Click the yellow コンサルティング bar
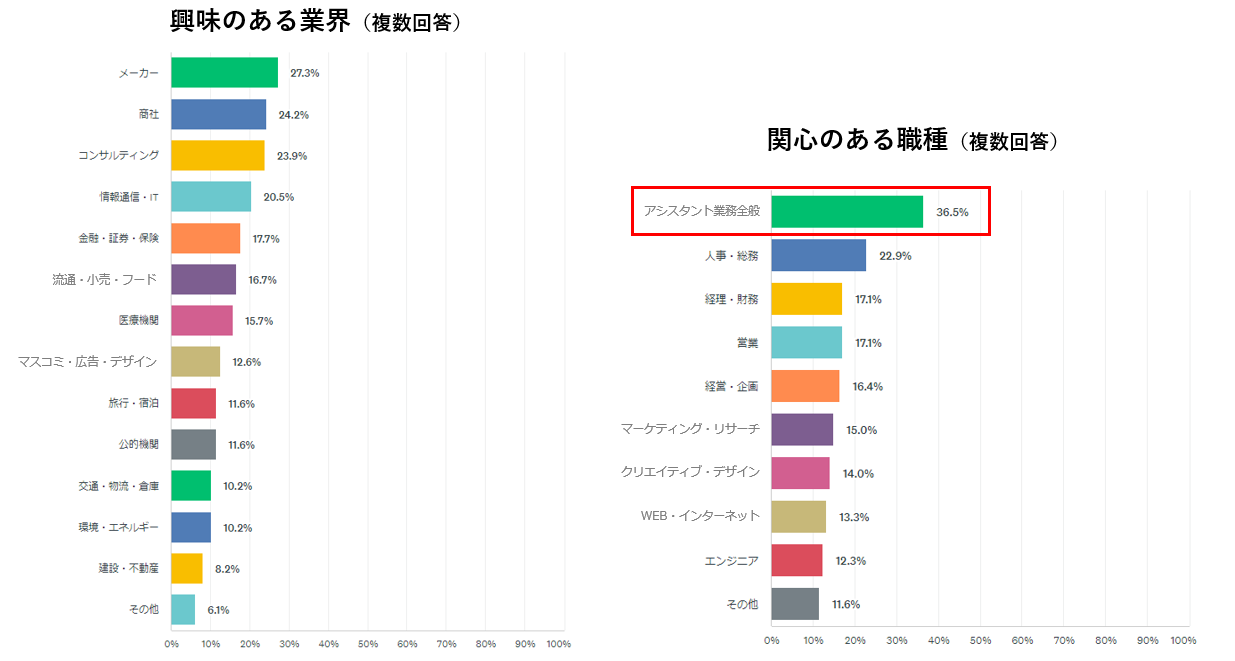The image size is (1235, 661). pyautogui.click(x=218, y=155)
